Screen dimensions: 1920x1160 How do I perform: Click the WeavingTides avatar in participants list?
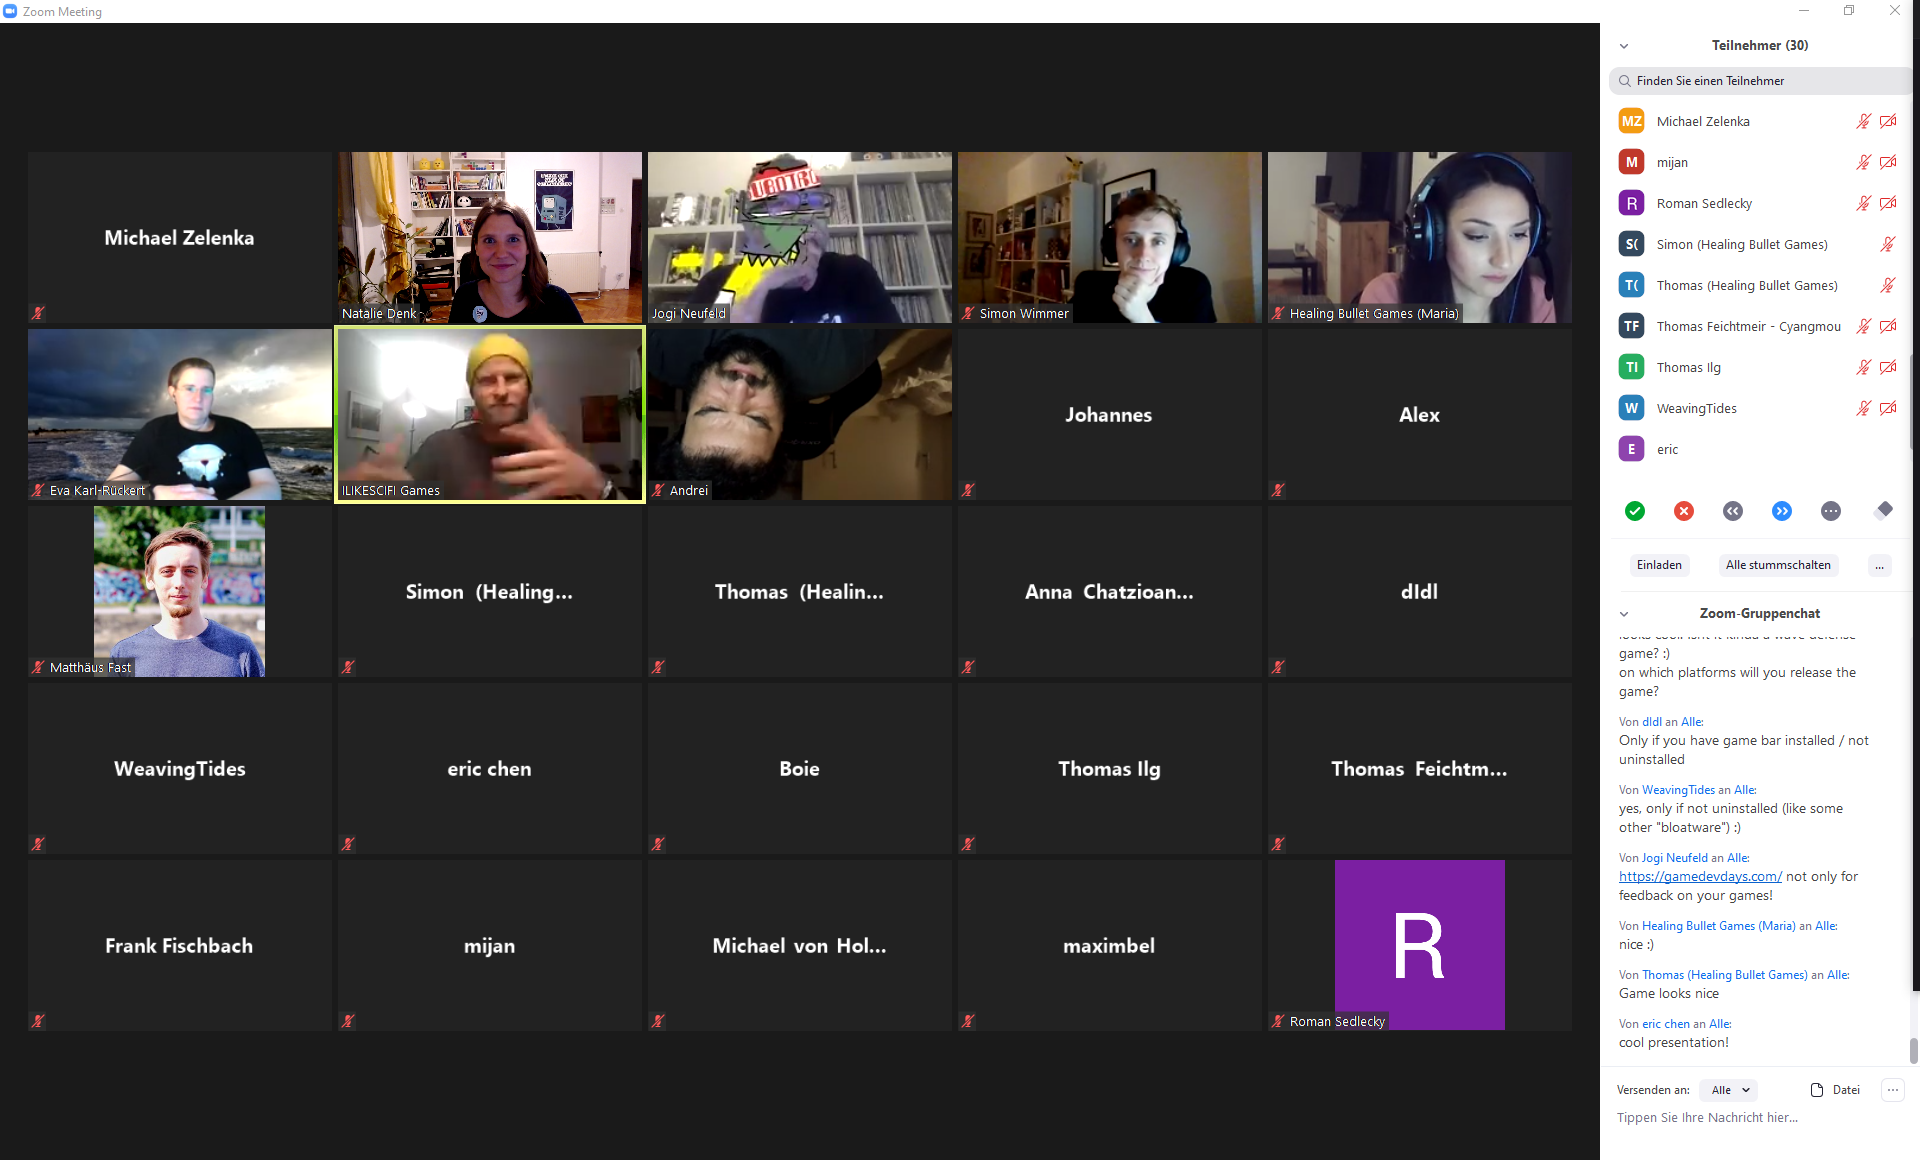(1631, 408)
